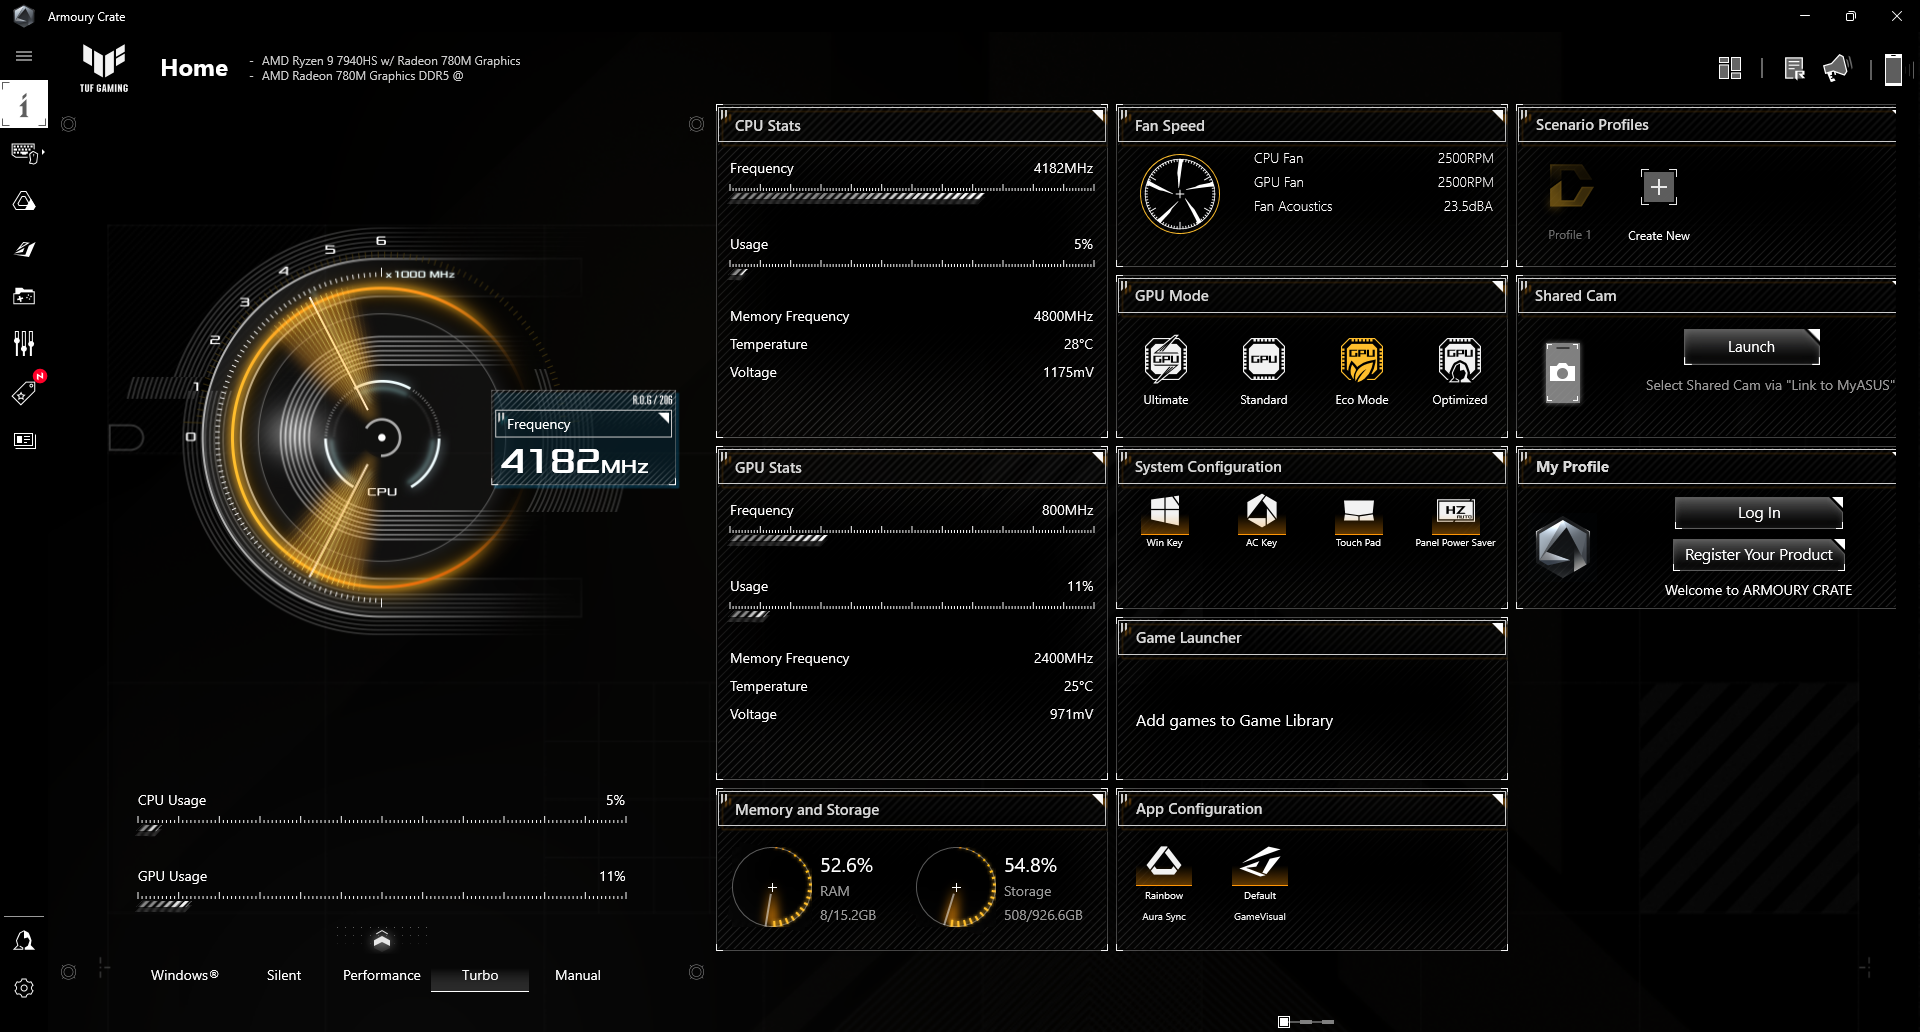Screen dimensions: 1920x1032
Task: Select the Turbo operating mode
Action: click(480, 975)
